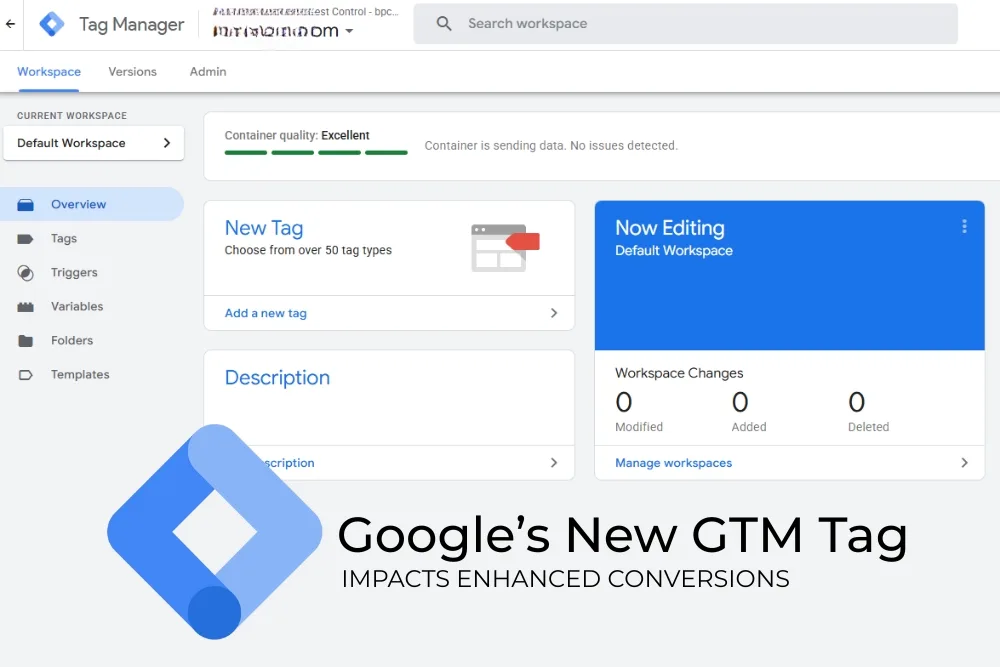Click the search magnifier icon
The image size is (1000, 667).
tap(444, 24)
